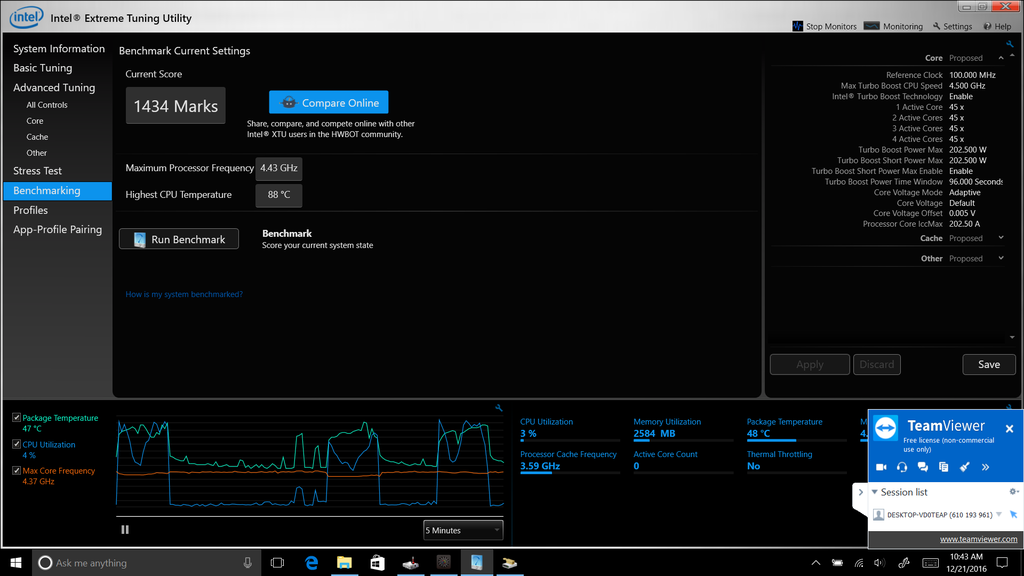This screenshot has height=576, width=1024.
Task: Expand the Cache Proposed section chevron
Action: coord(1001,238)
